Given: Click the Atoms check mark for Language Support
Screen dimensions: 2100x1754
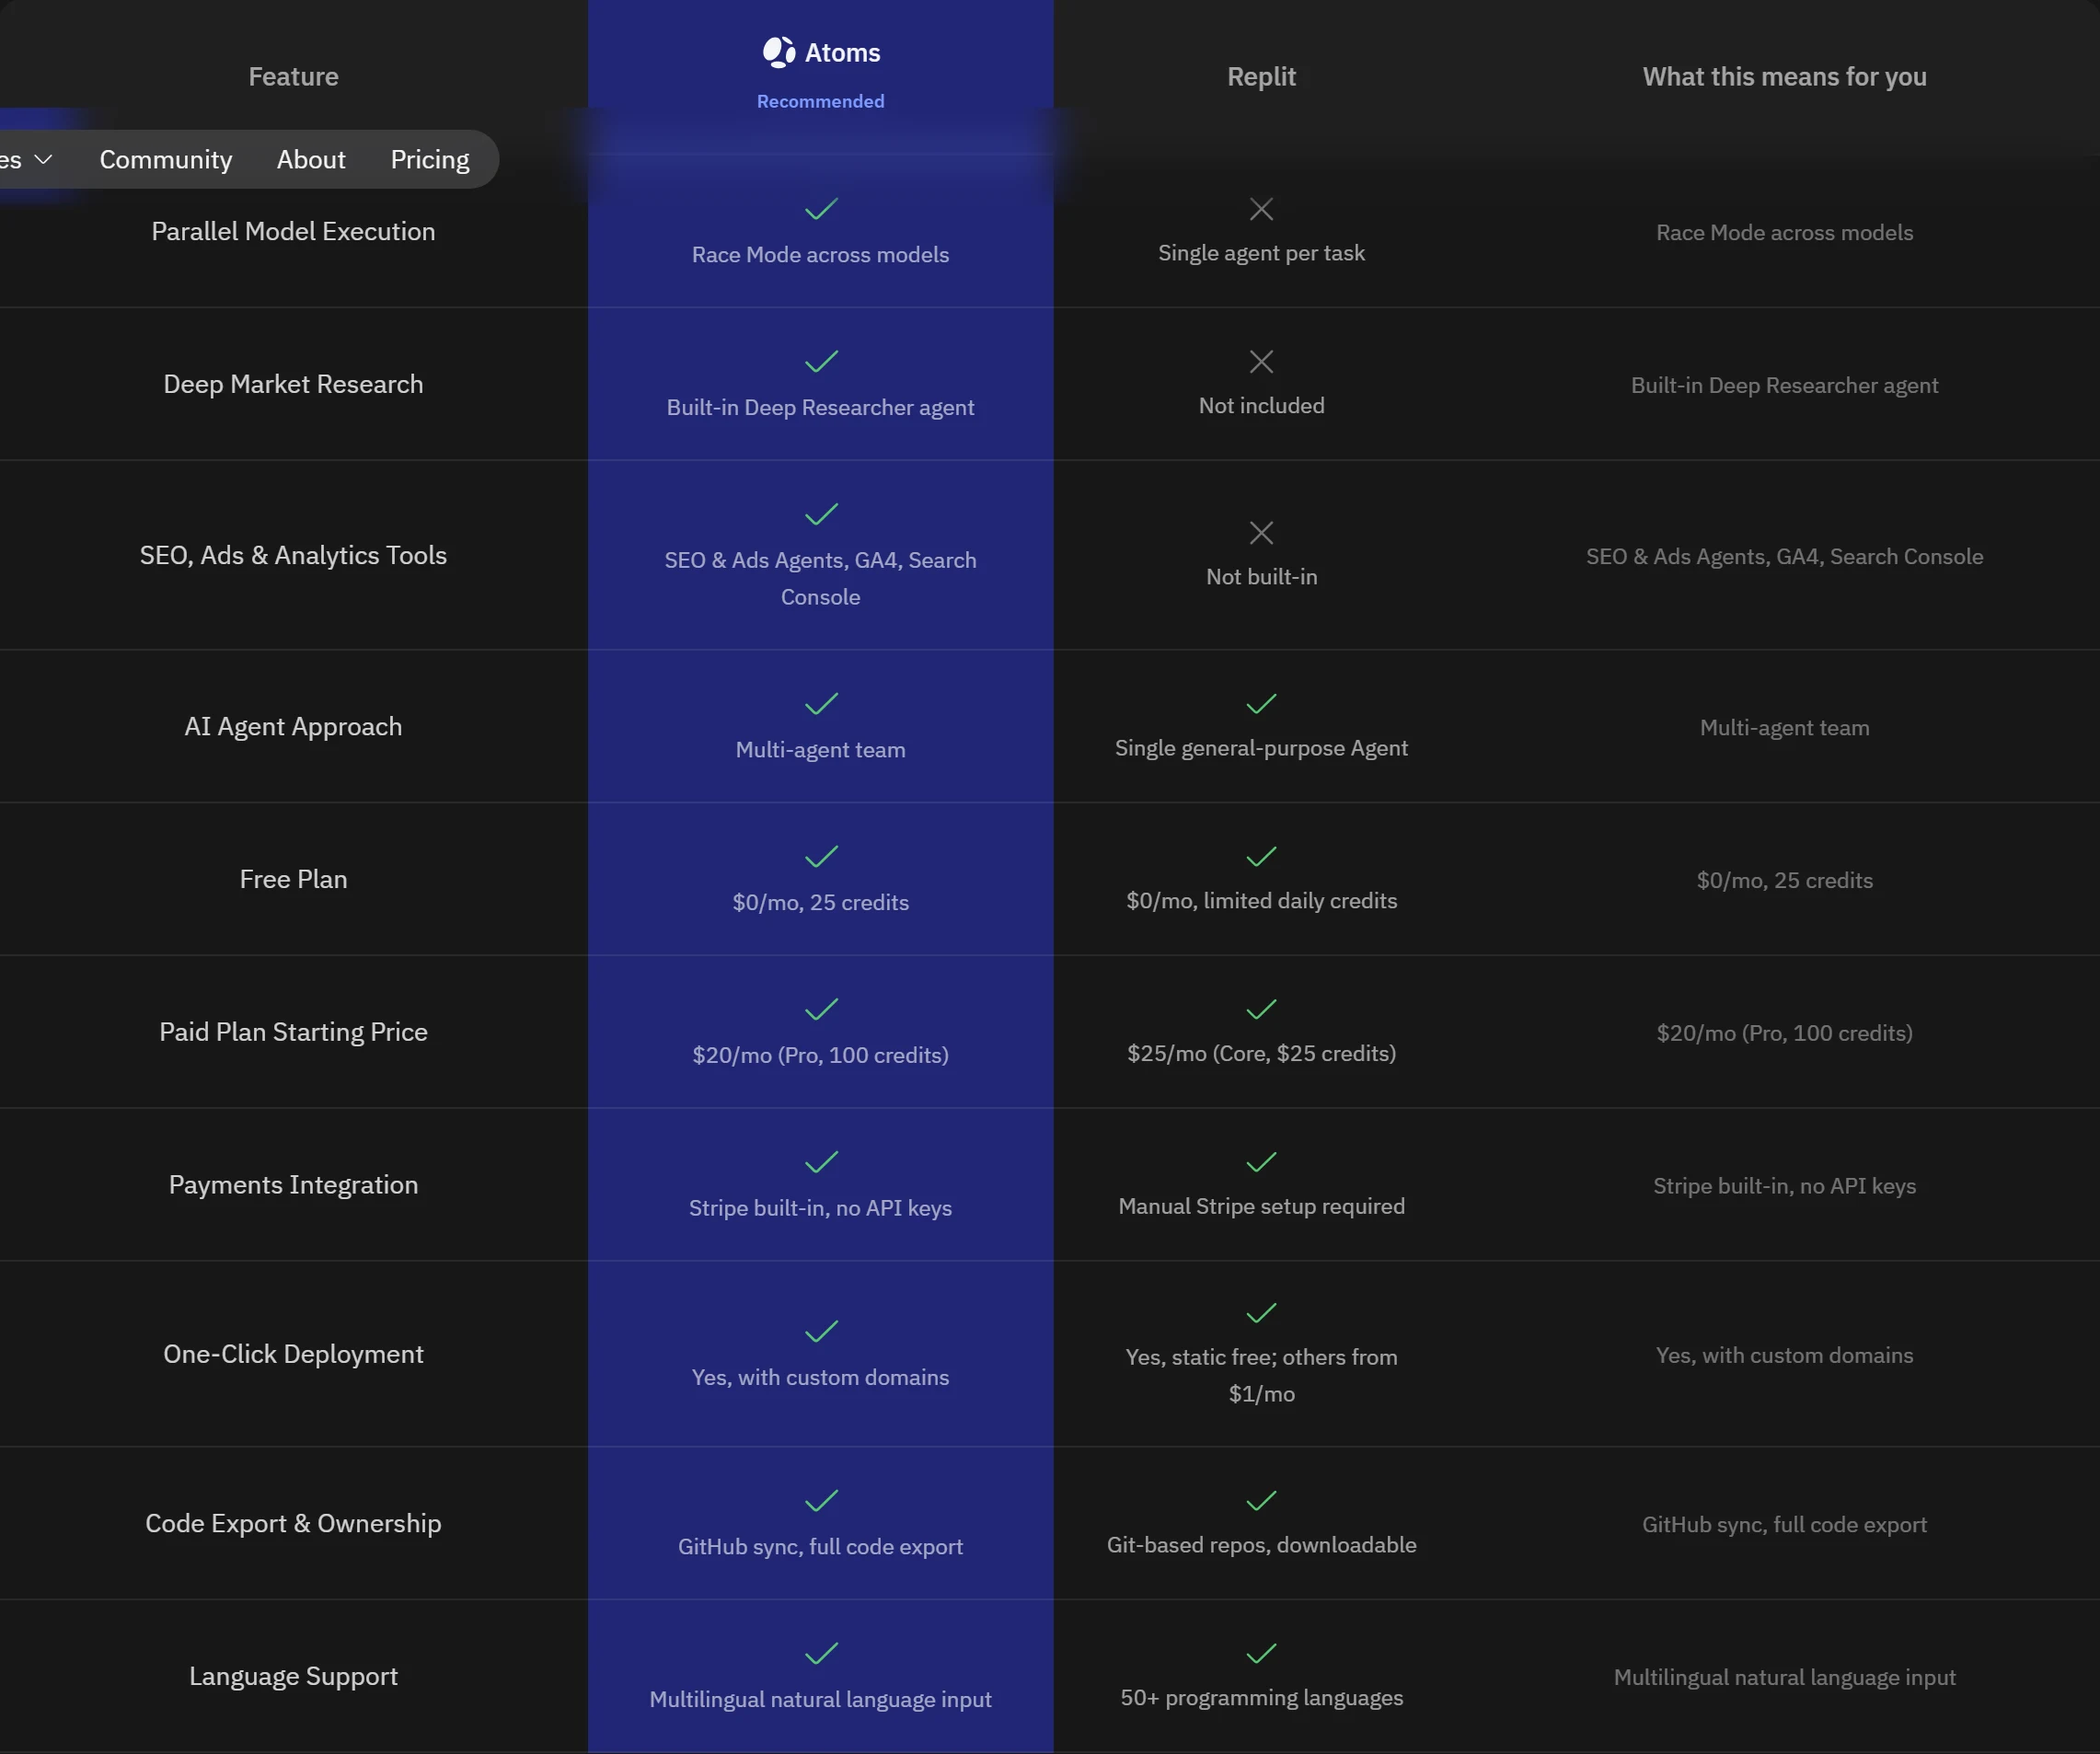Looking at the screenshot, I should pyautogui.click(x=821, y=1654).
